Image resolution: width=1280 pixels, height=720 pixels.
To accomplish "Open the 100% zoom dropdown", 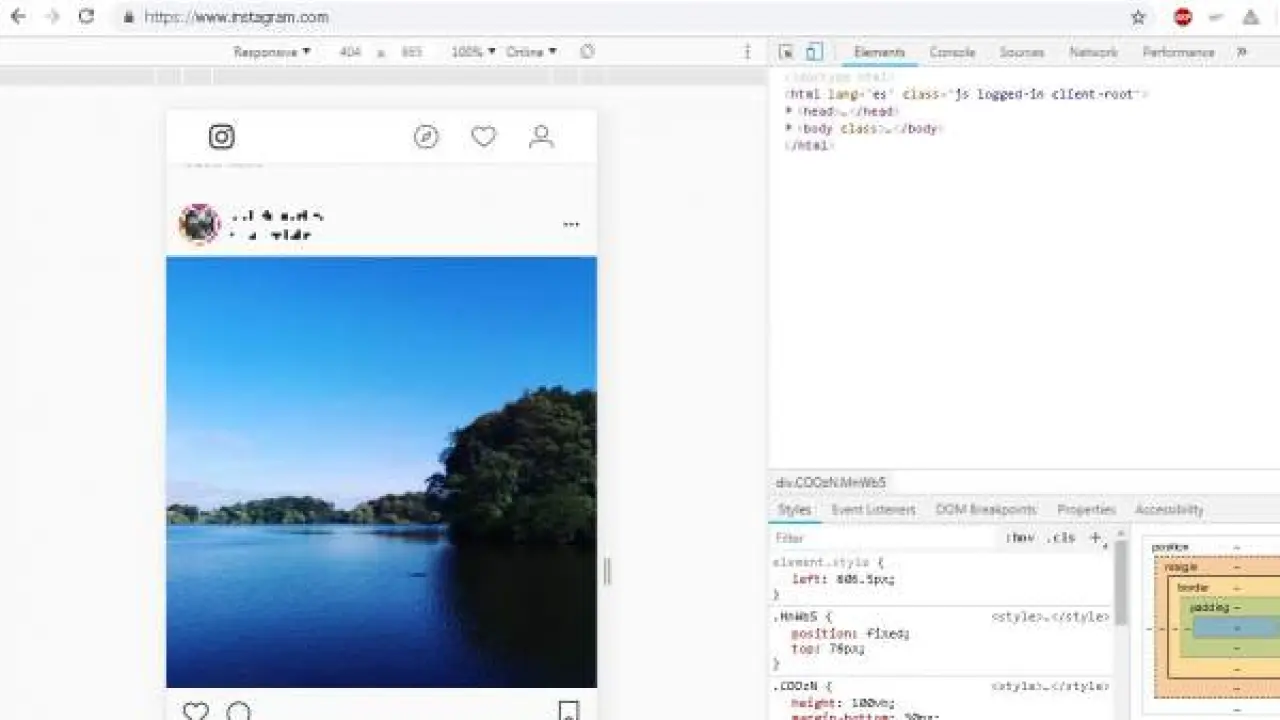I will tap(472, 52).
